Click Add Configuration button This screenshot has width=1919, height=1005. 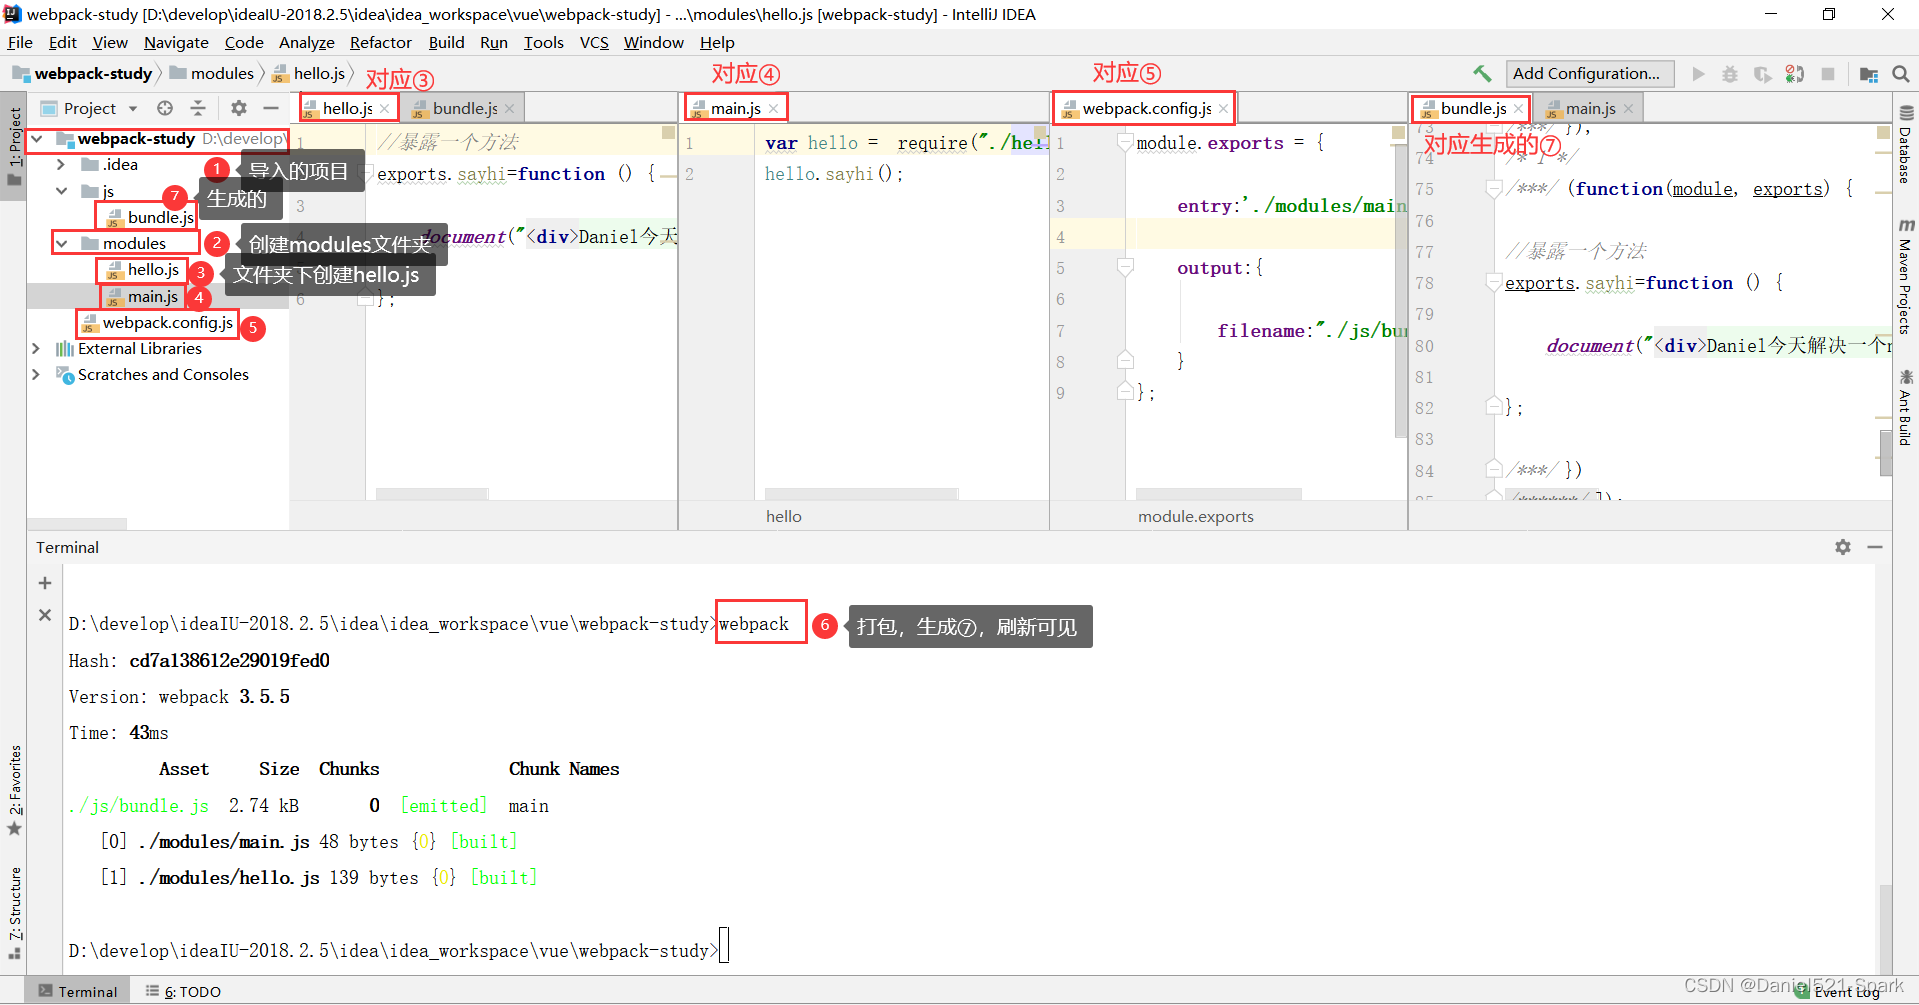[1589, 73]
